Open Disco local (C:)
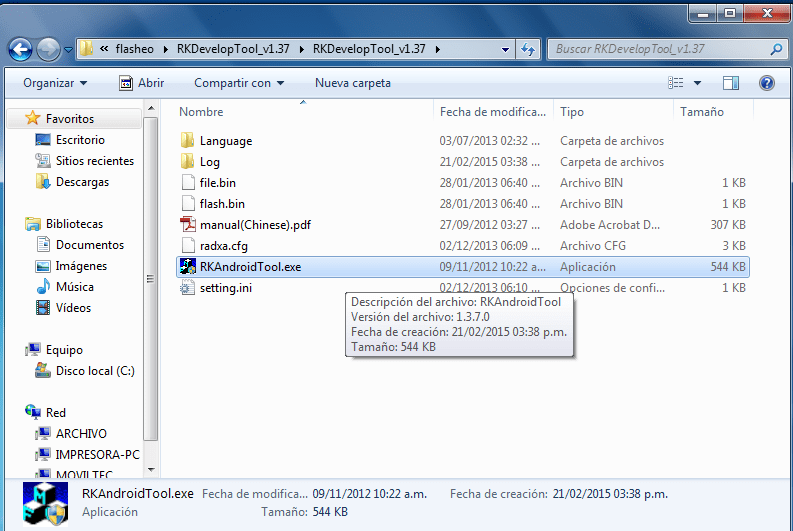Viewport: 793px width, 531px height. pyautogui.click(x=85, y=371)
